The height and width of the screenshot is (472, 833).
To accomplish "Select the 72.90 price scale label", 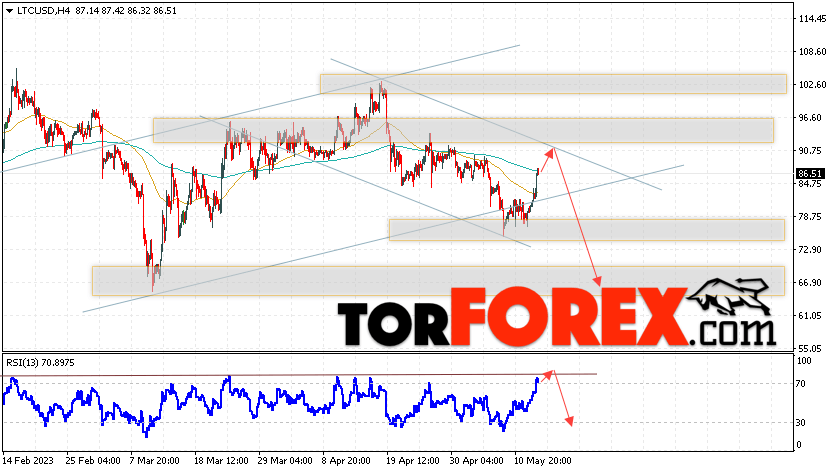I will [812, 250].
